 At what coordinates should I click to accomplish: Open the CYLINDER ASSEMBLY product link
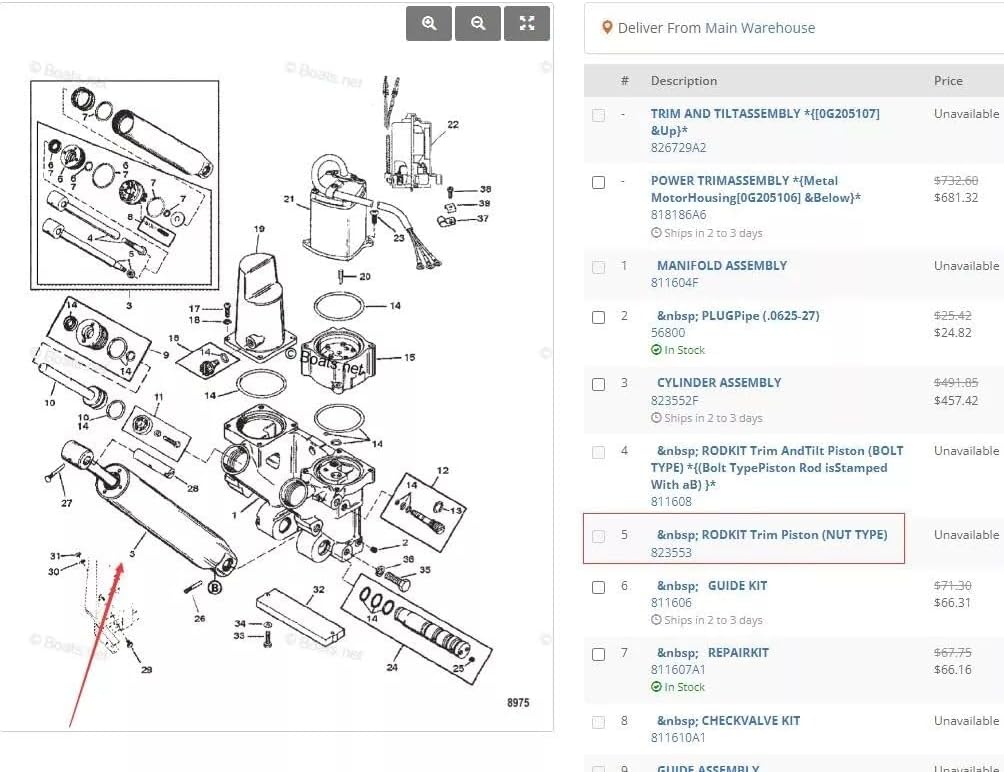pyautogui.click(x=719, y=383)
